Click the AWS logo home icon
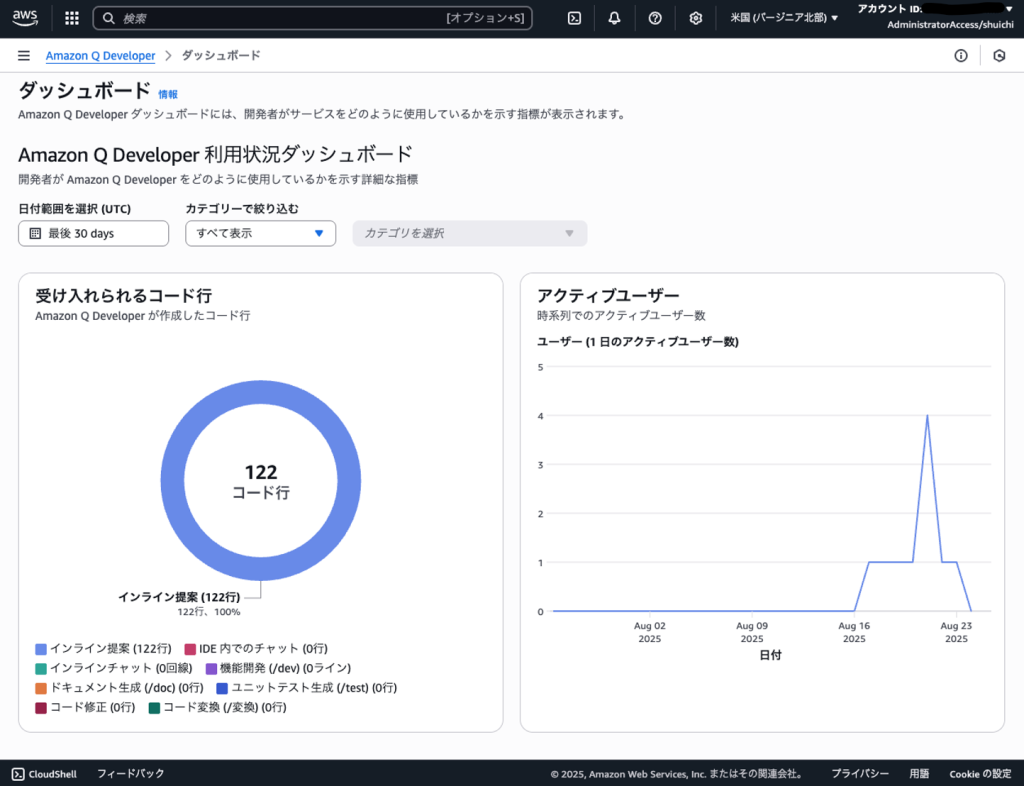The height and width of the screenshot is (786, 1024). (x=26, y=18)
